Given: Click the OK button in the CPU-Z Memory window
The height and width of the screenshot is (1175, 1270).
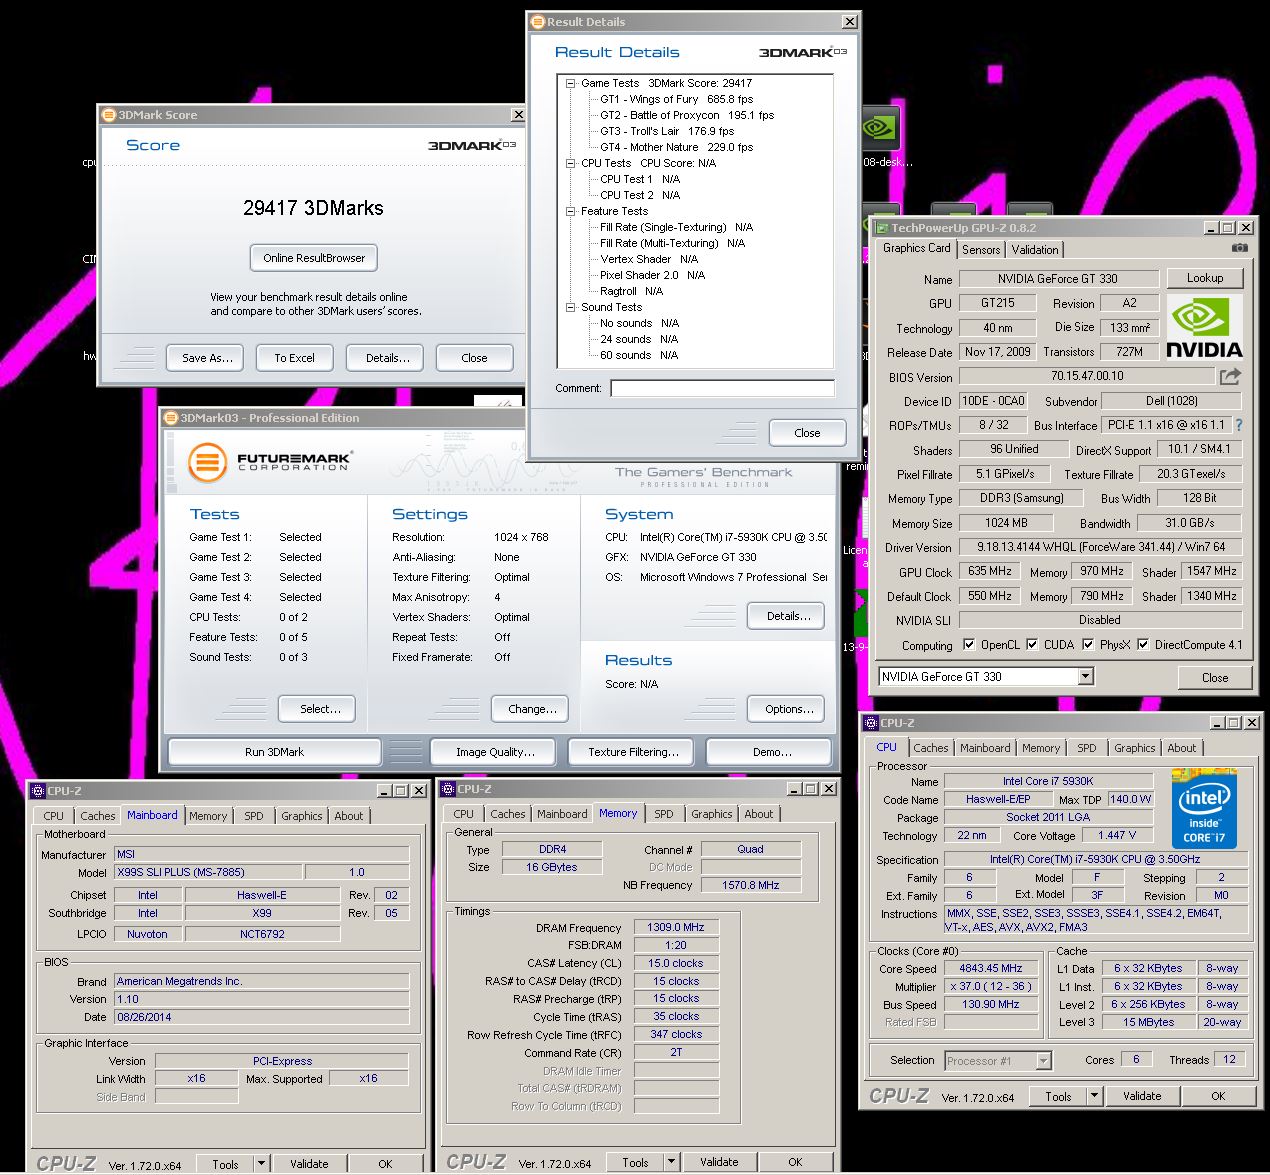Looking at the screenshot, I should [x=795, y=1162].
